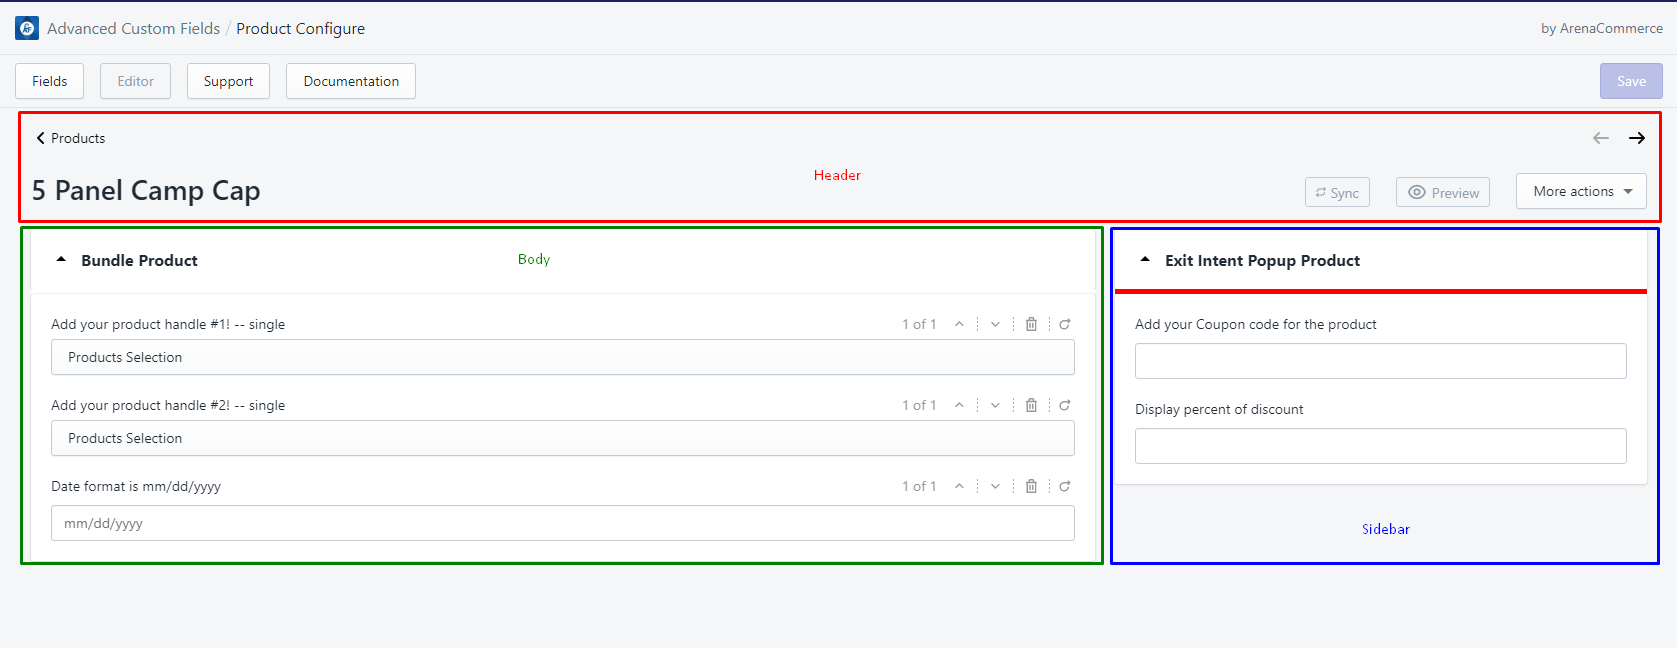Click 'Date format is mm/dd/yyyy' label
This screenshot has height=648, width=1677.
tap(136, 486)
